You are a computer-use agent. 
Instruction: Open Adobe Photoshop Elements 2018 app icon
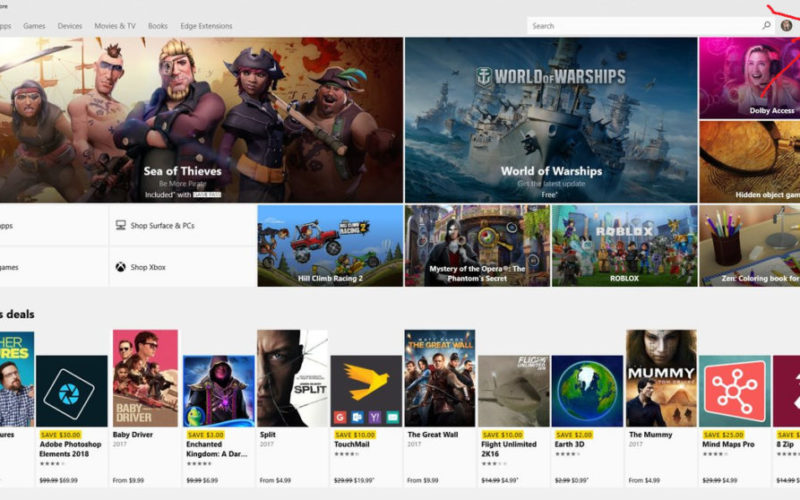coord(71,391)
